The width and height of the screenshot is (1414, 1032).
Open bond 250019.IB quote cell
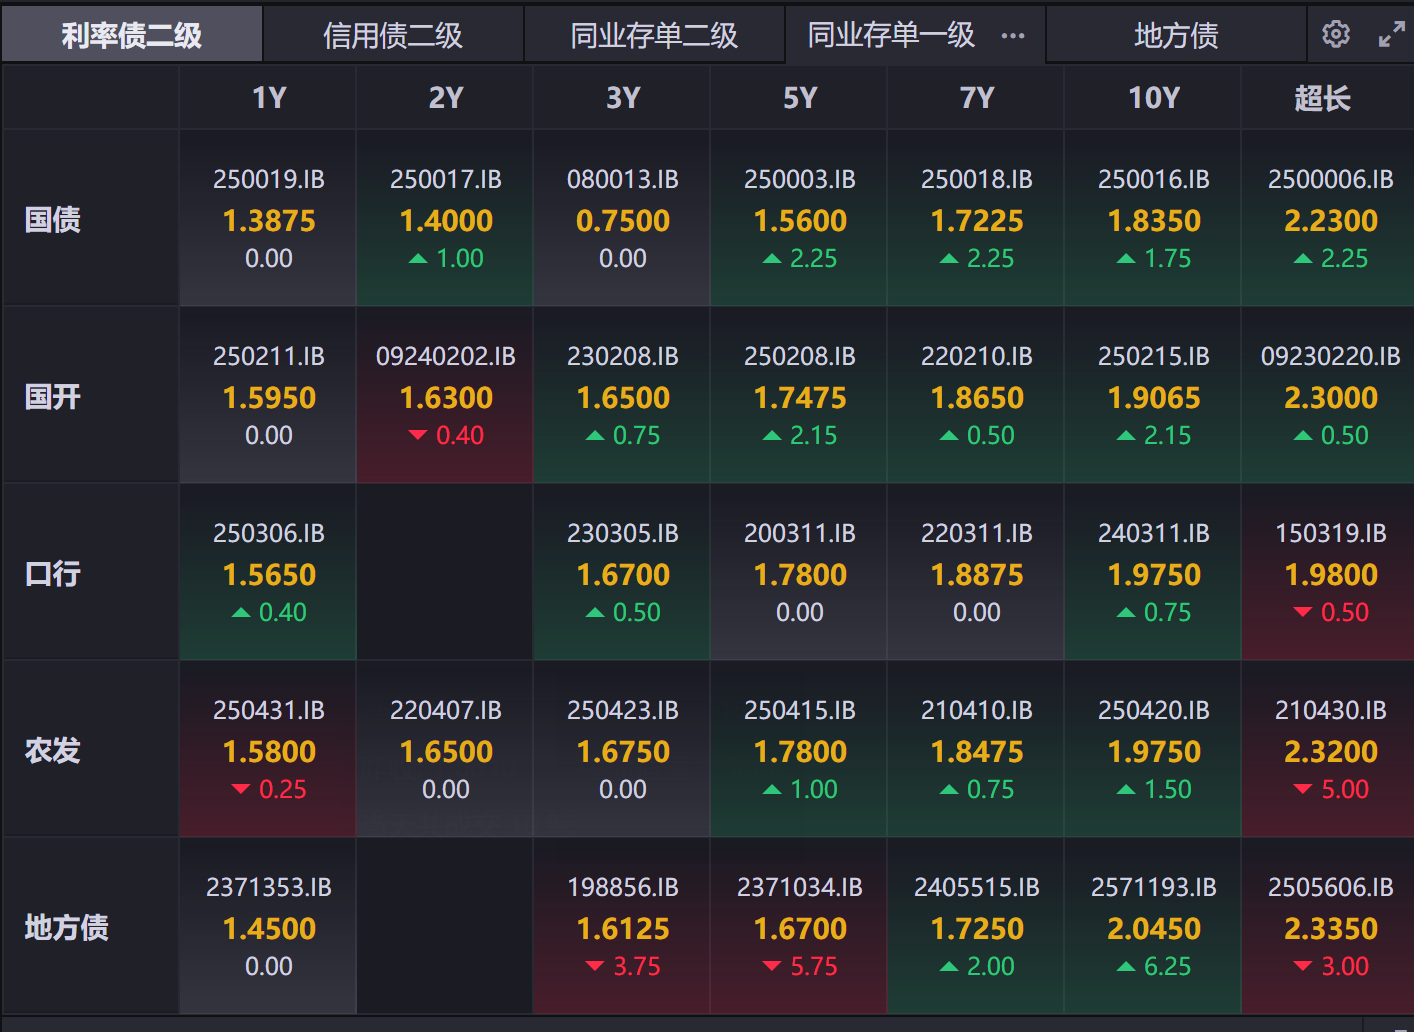268,219
